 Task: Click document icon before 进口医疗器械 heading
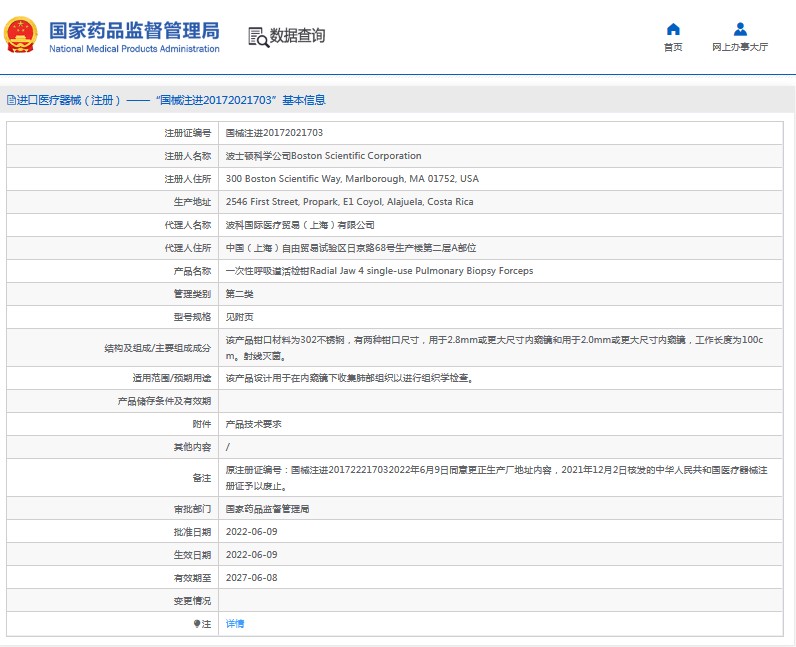point(11,100)
